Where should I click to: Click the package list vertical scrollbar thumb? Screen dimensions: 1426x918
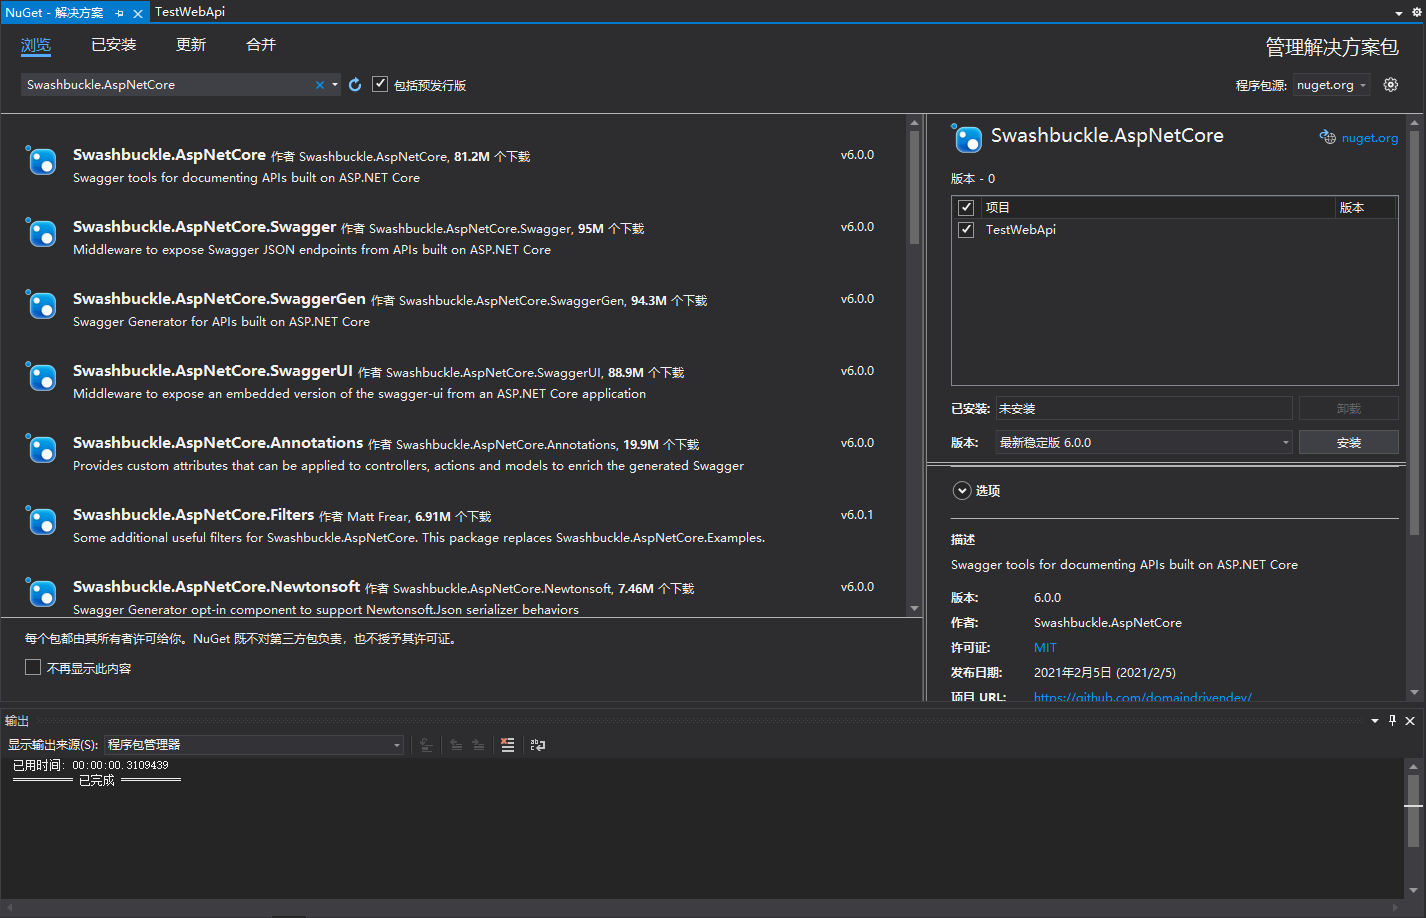[914, 187]
